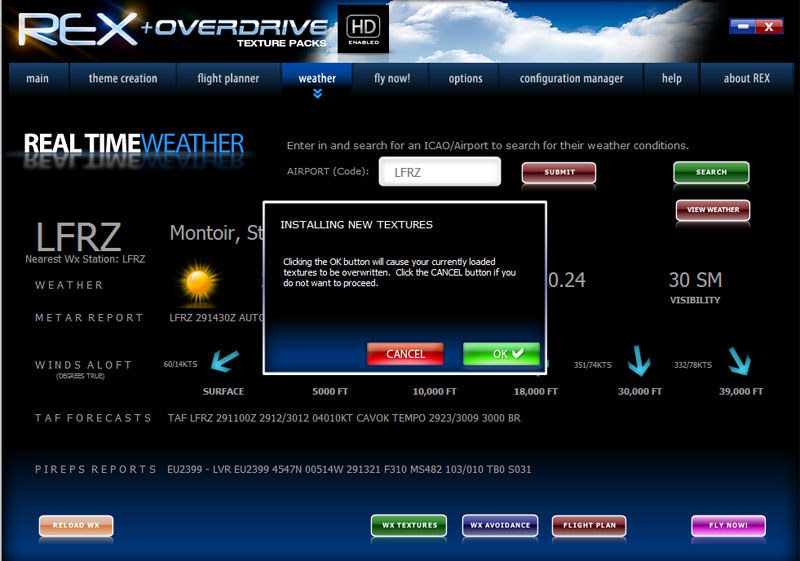The image size is (800, 561).
Task: Open configuration manager tab
Action: tap(571, 79)
